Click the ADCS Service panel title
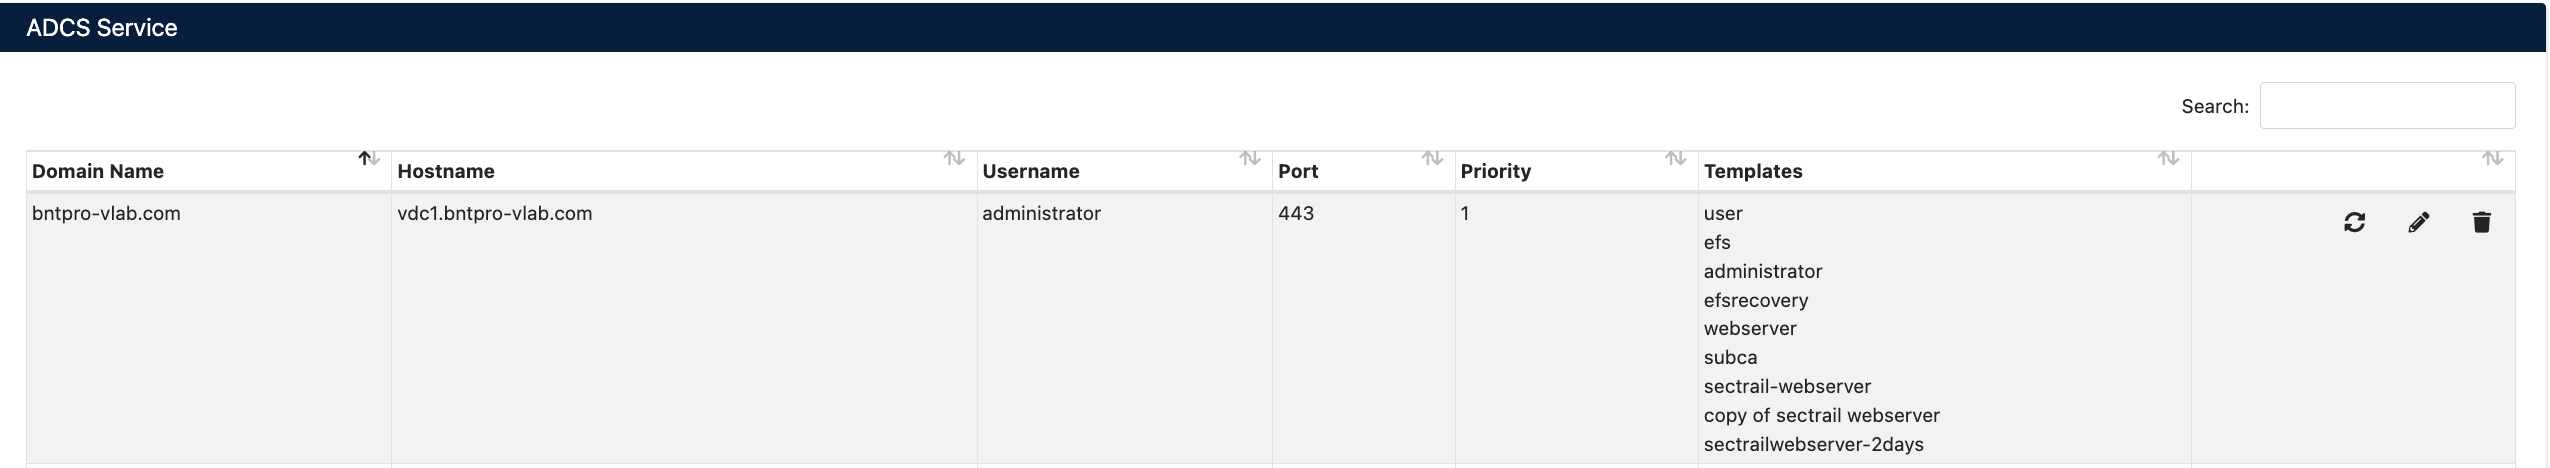 pos(102,28)
